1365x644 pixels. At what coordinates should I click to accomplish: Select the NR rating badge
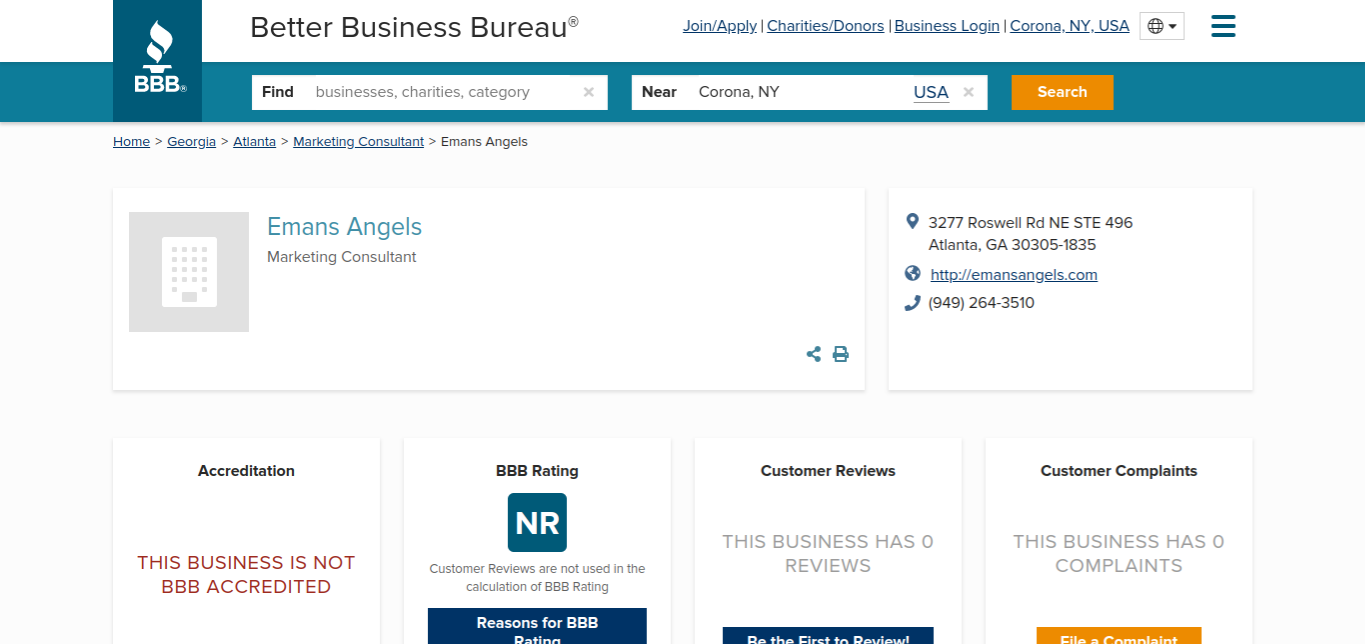[537, 522]
